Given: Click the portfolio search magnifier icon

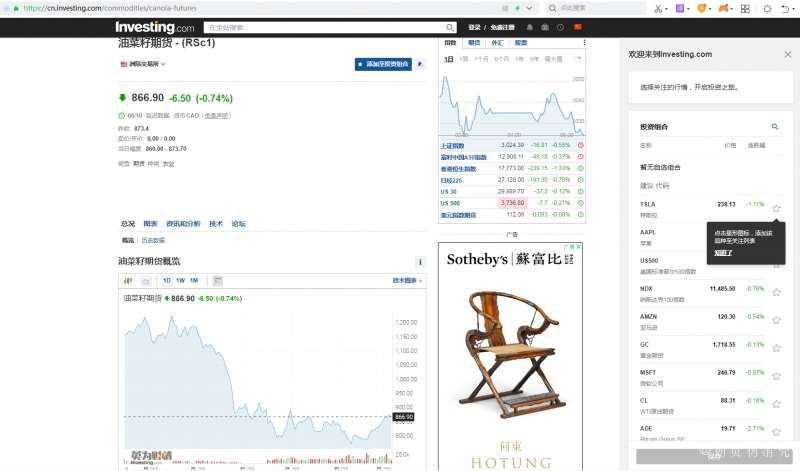Looking at the screenshot, I should pos(774,127).
